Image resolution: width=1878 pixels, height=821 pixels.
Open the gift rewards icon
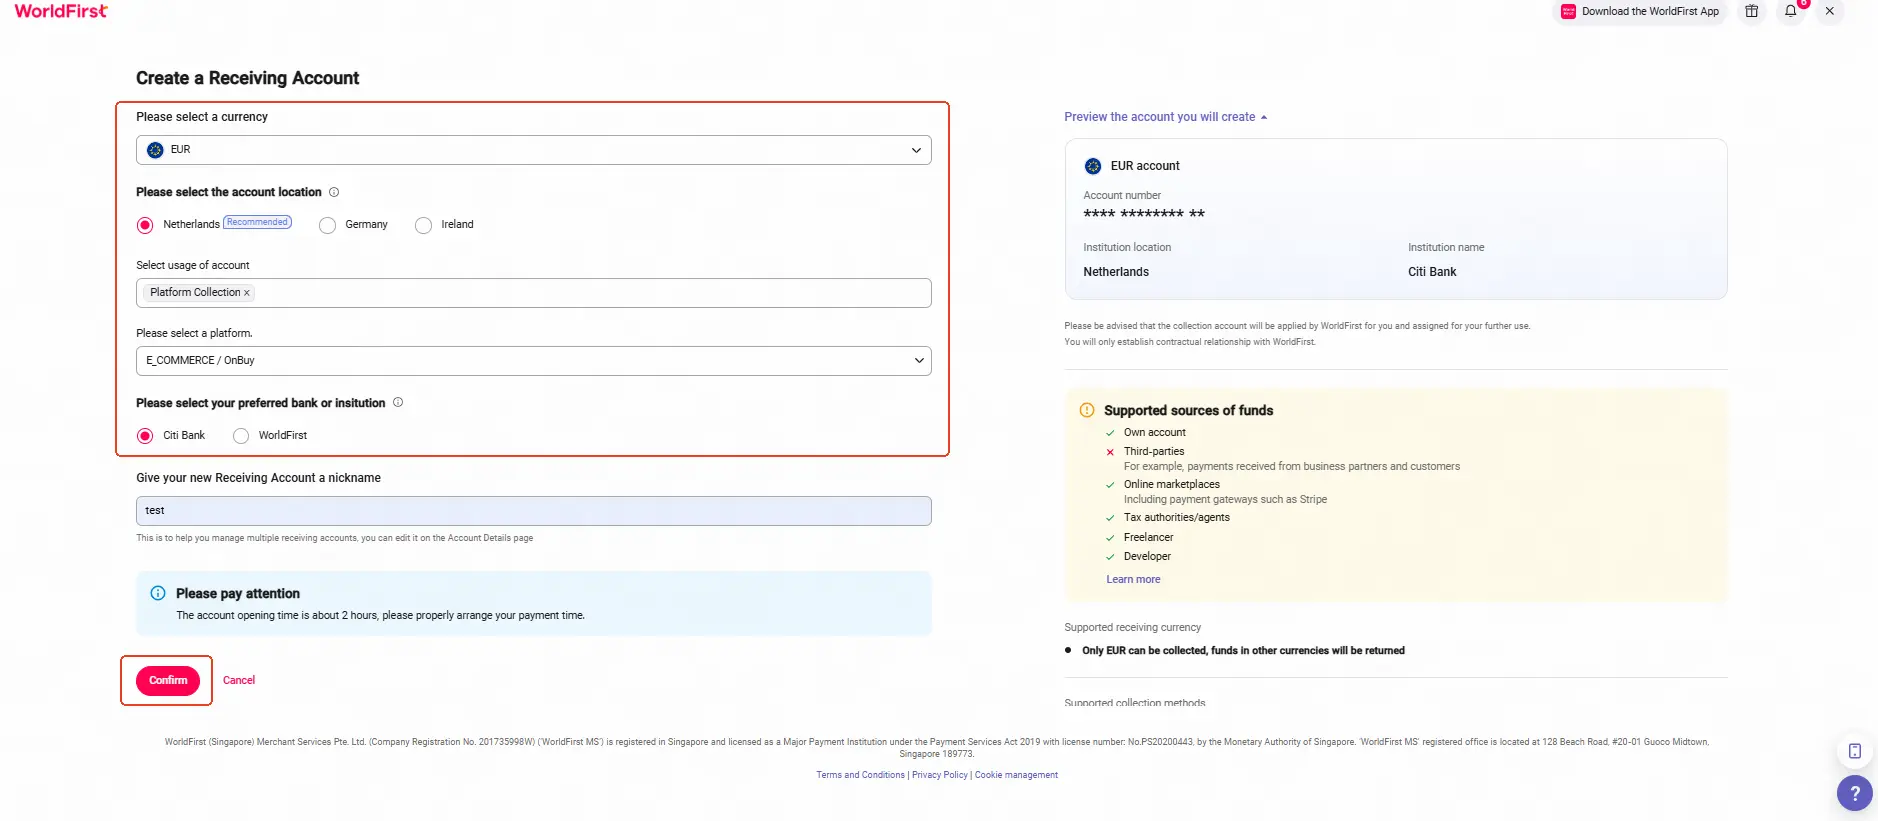point(1751,11)
